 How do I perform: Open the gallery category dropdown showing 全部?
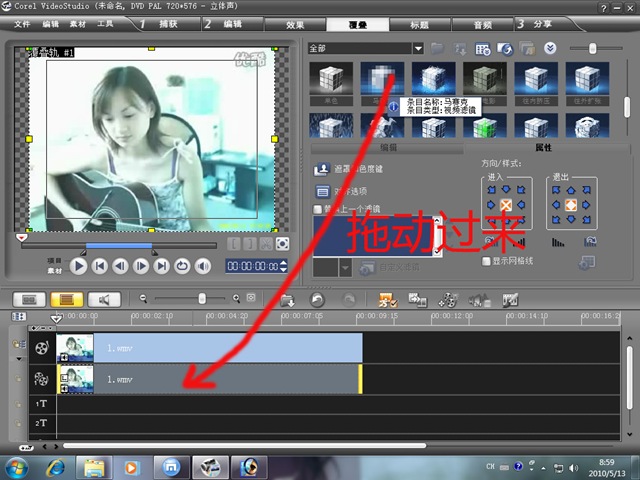[366, 47]
